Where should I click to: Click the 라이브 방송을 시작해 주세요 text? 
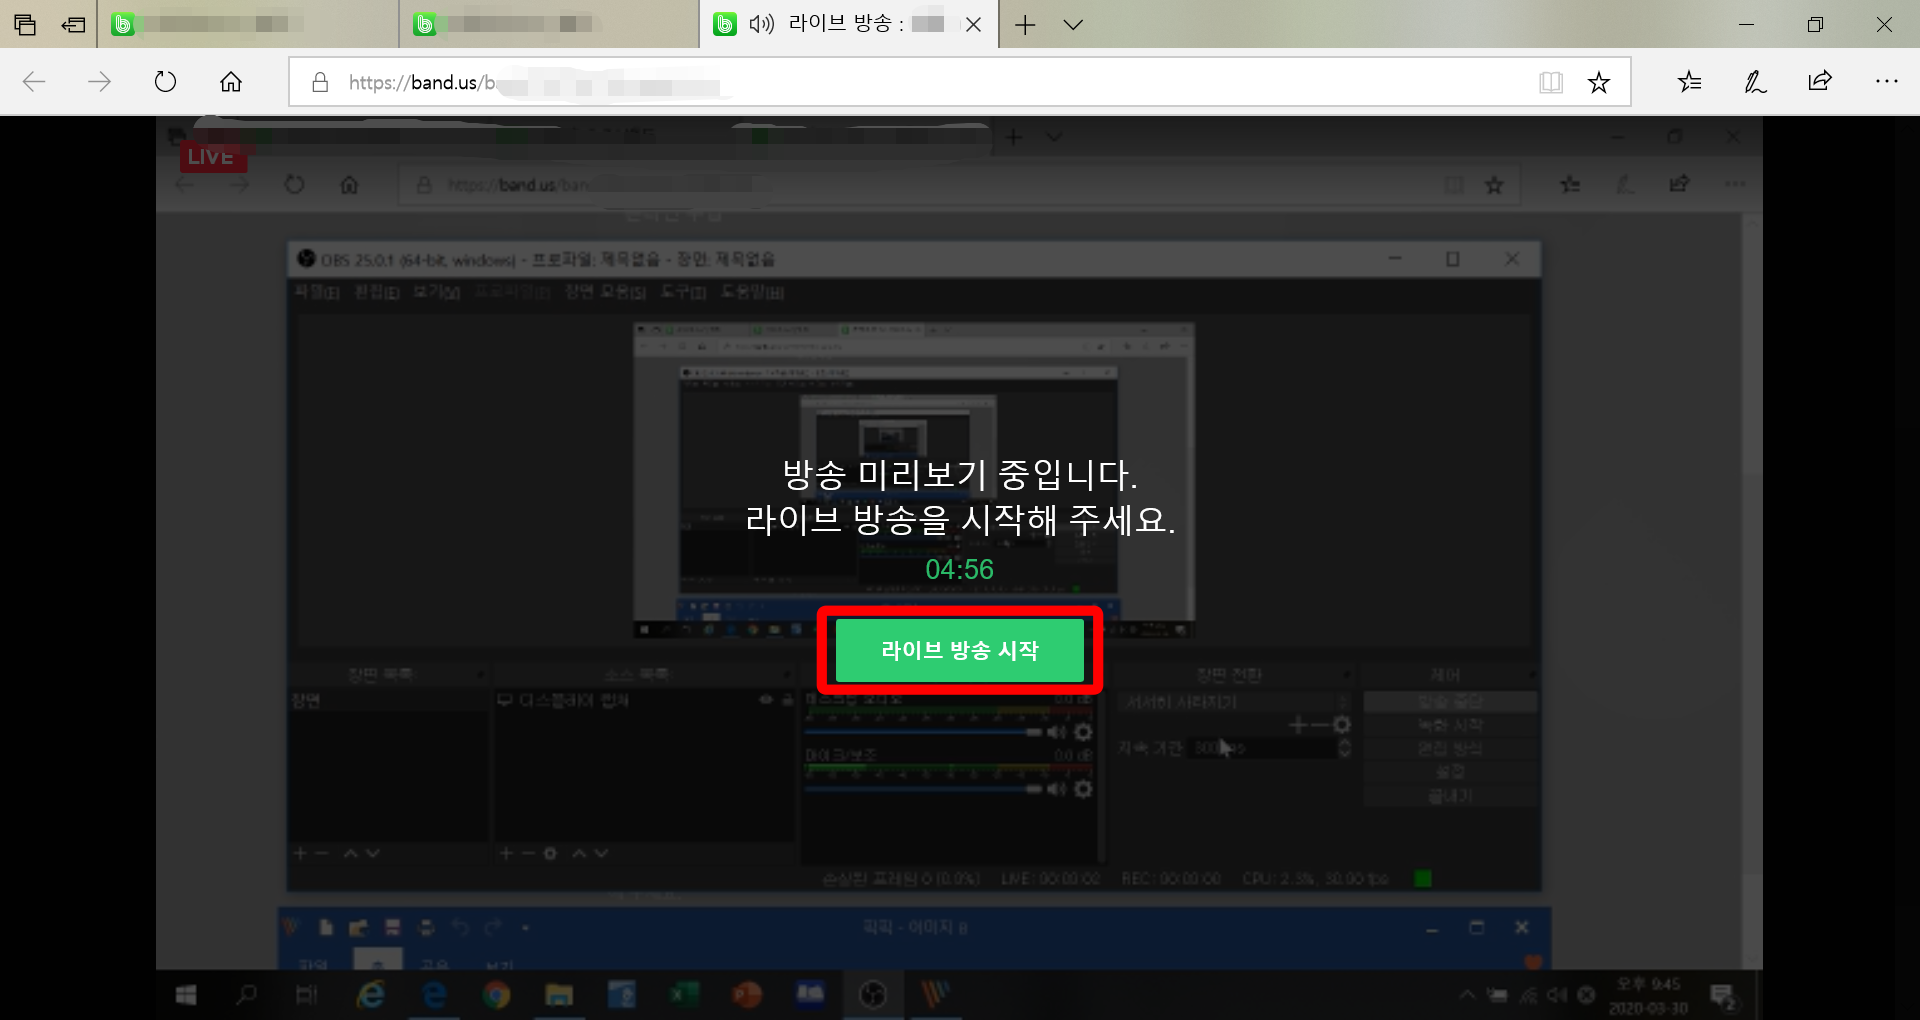point(960,519)
